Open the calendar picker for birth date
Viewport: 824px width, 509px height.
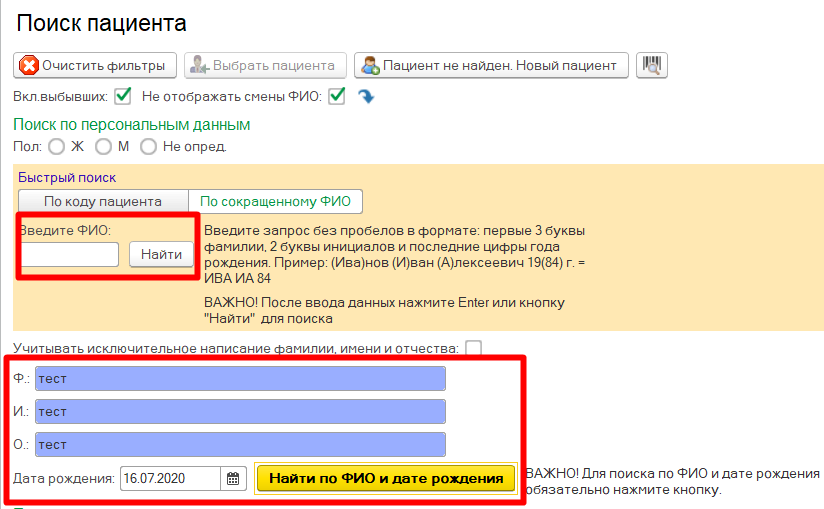pos(233,478)
